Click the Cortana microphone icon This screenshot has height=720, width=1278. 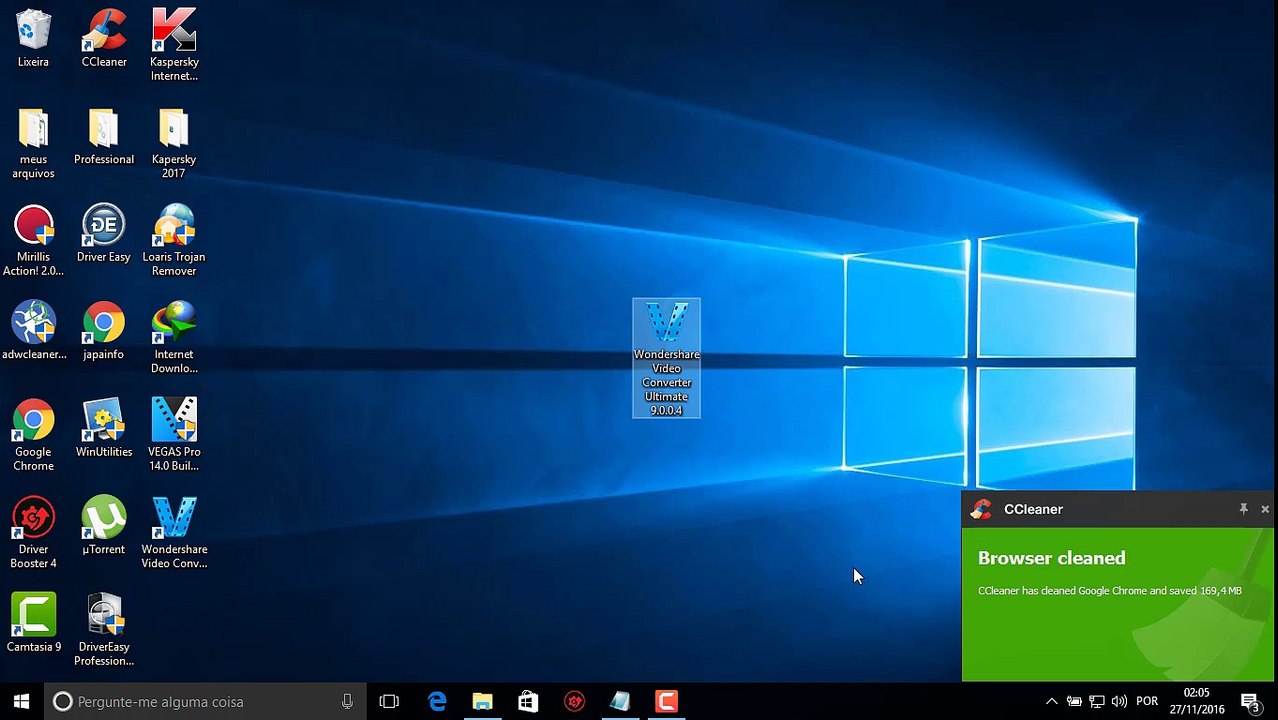click(347, 702)
